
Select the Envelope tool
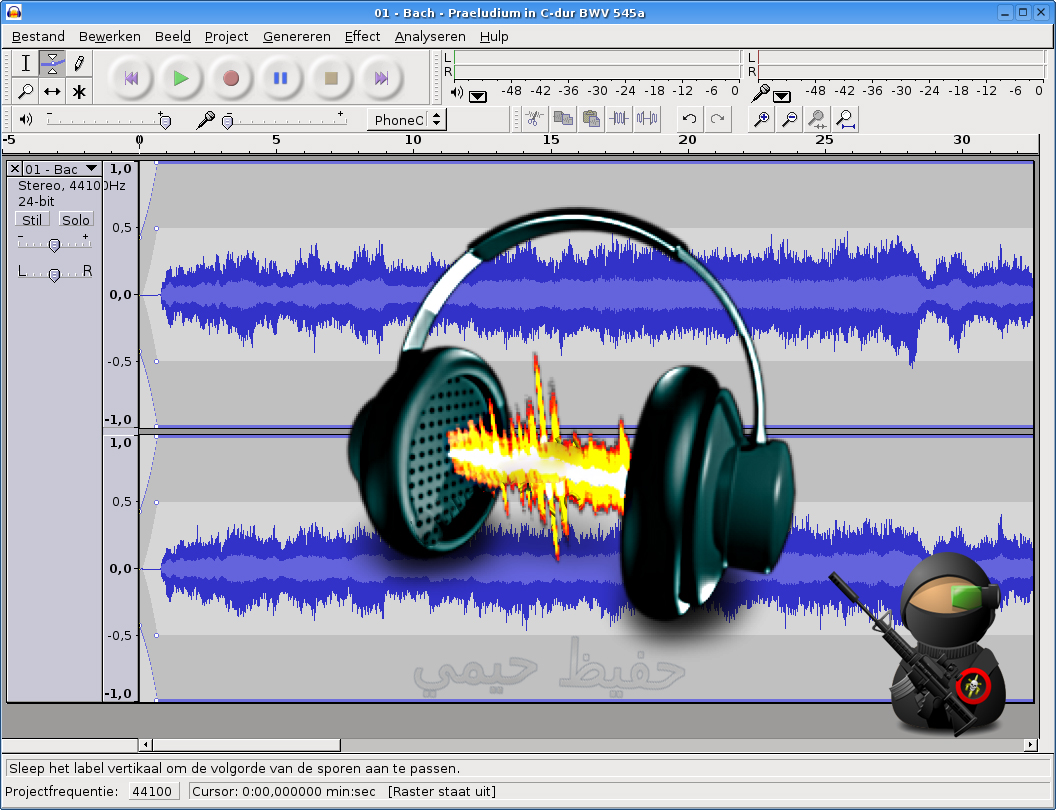pos(52,63)
